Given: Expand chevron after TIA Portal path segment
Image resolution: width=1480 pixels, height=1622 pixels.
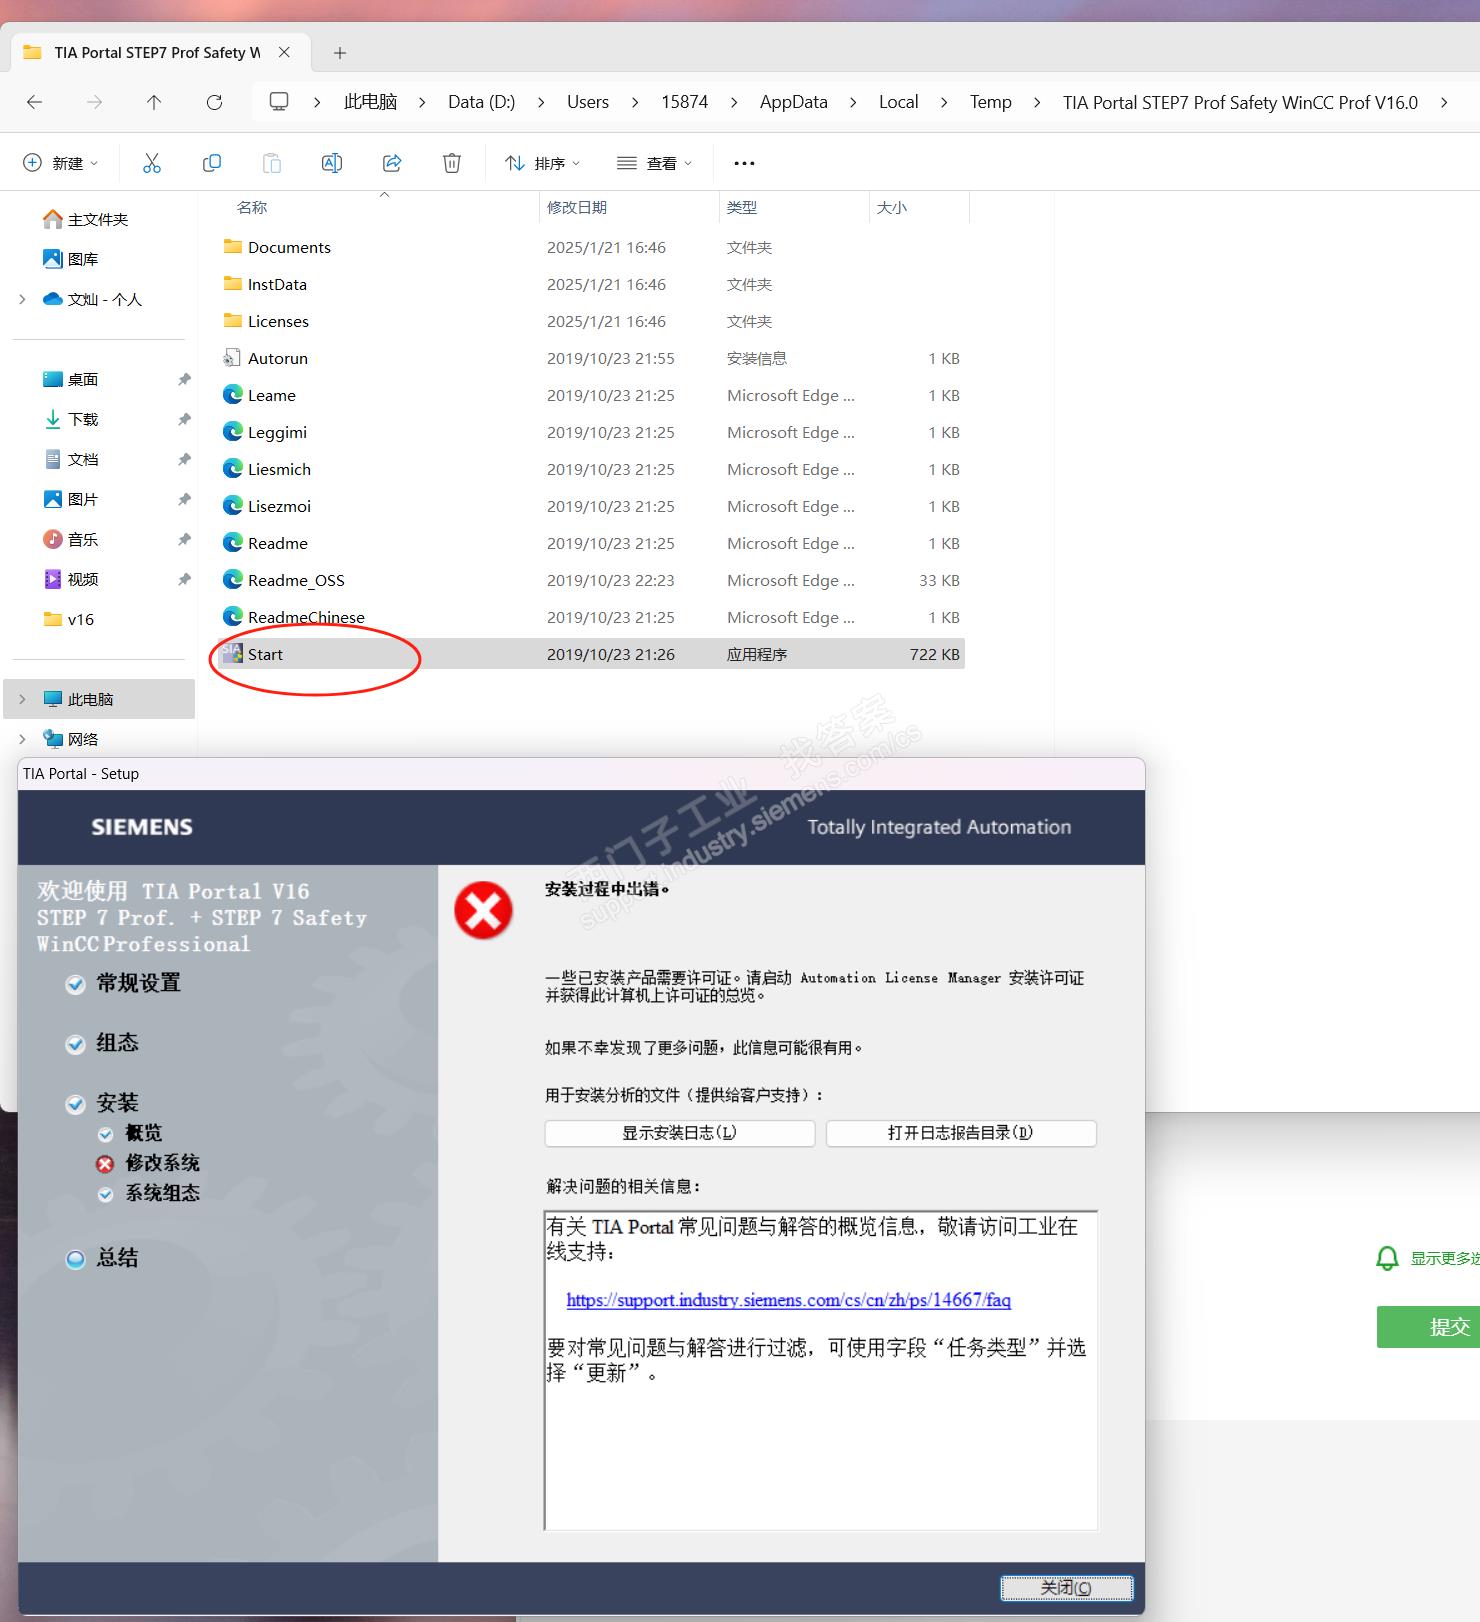Looking at the screenshot, I should pos(1444,102).
